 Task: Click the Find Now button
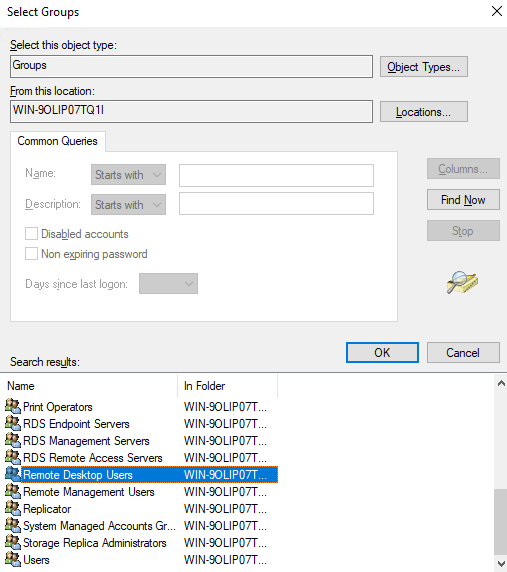click(x=463, y=200)
